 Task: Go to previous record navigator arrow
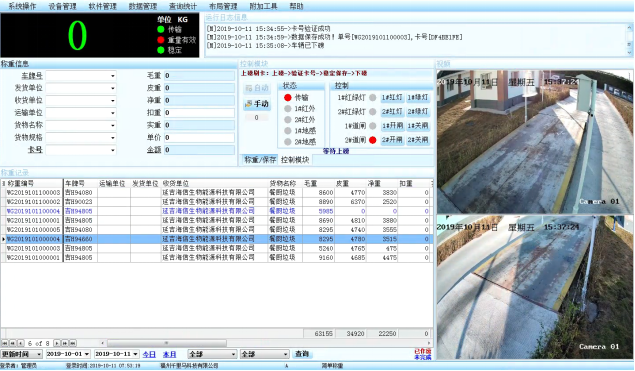pos(21,343)
